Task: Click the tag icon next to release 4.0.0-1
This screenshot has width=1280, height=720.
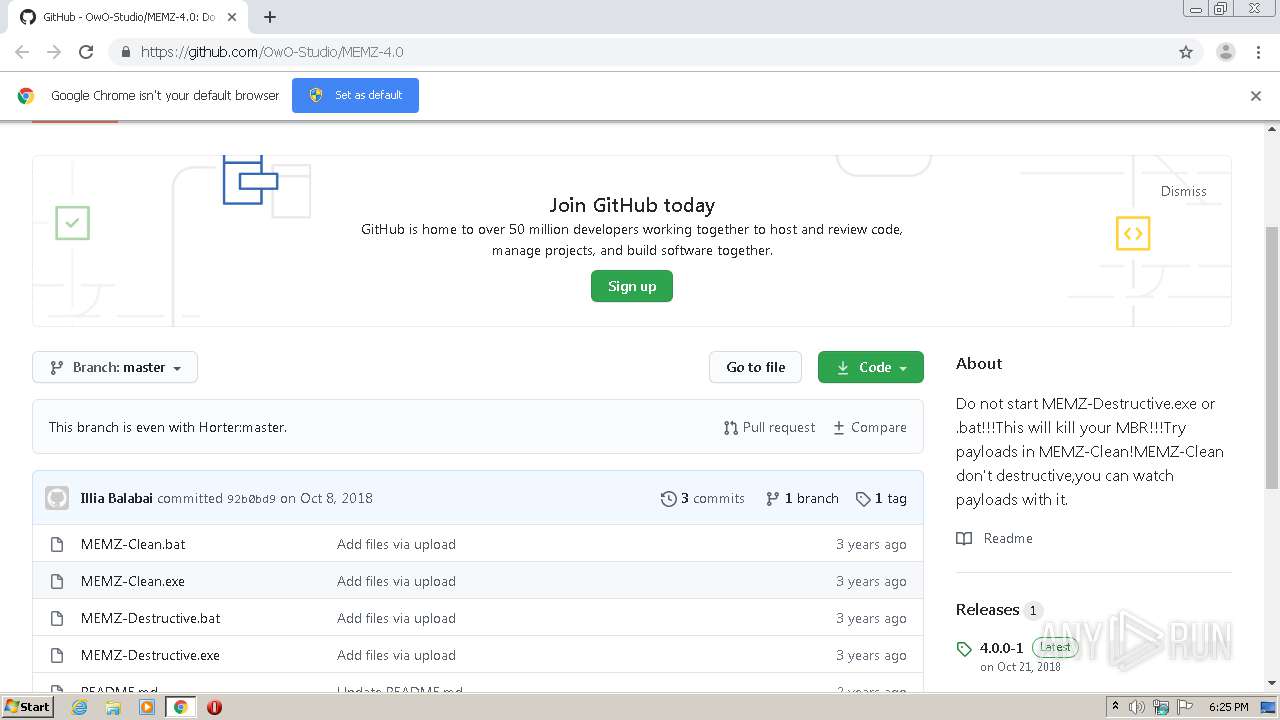Action: (x=964, y=649)
